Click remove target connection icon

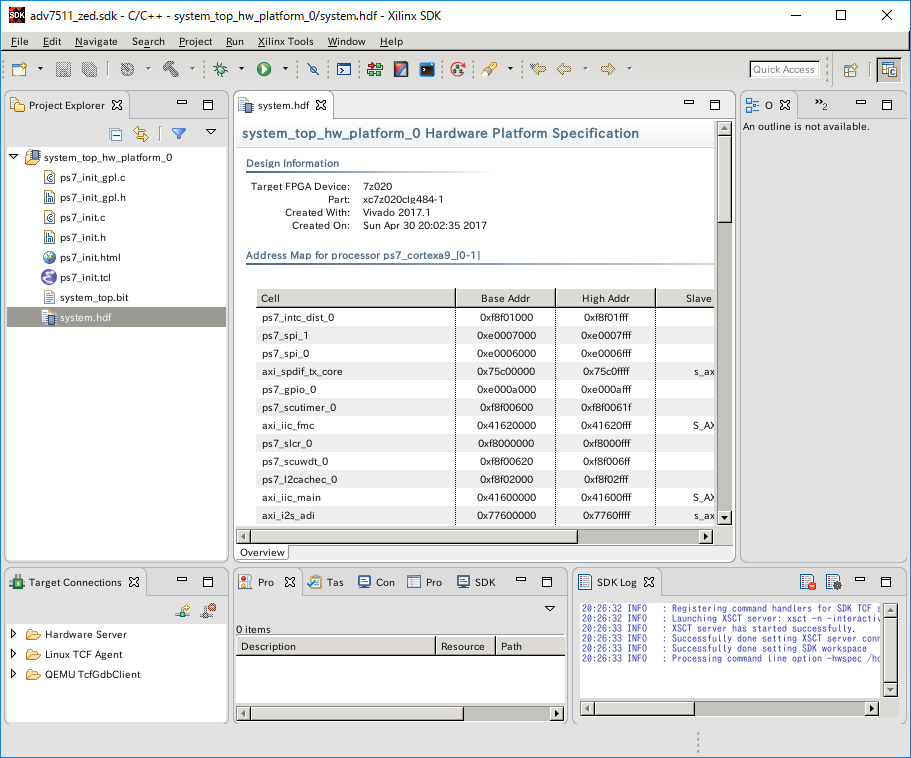[x=208, y=610]
